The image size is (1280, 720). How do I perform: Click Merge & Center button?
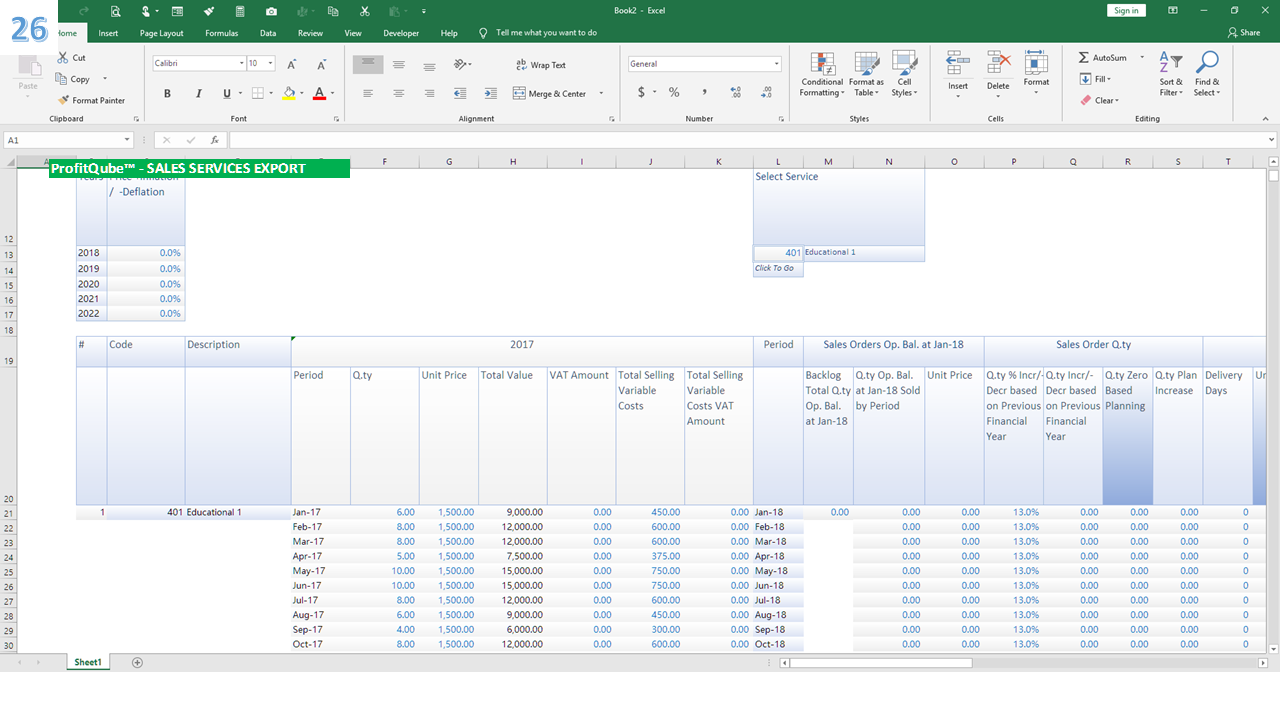pos(551,94)
